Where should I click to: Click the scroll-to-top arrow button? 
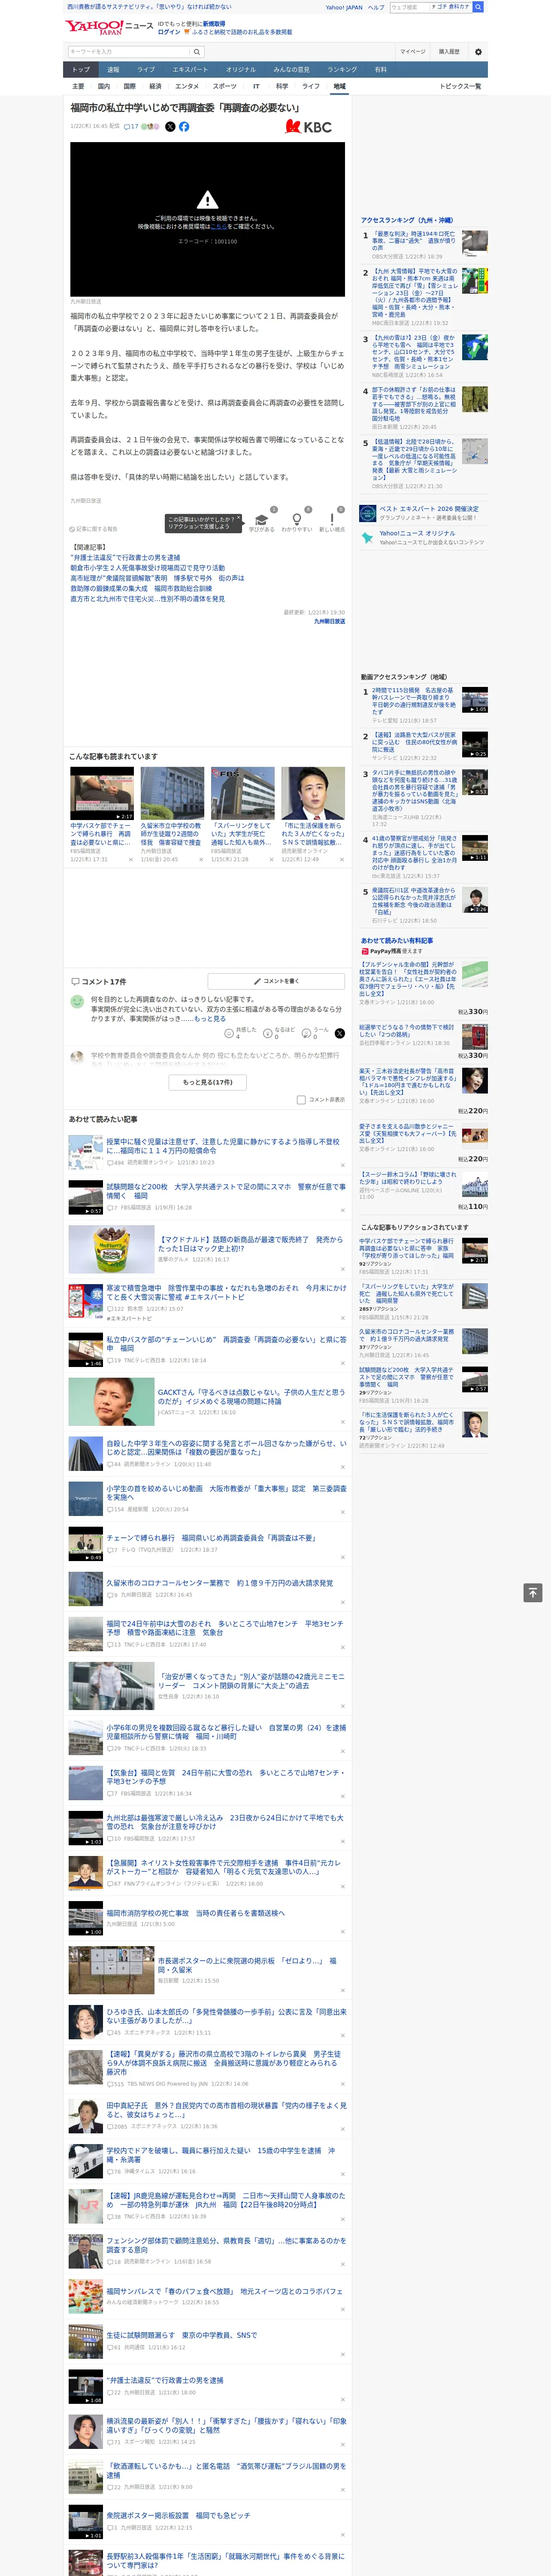pos(533,1593)
